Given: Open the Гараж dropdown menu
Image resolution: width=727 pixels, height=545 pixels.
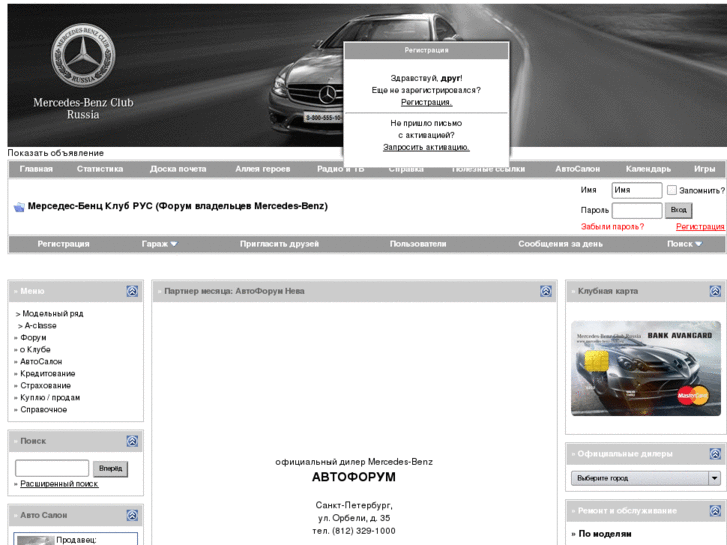Looking at the screenshot, I should [159, 244].
